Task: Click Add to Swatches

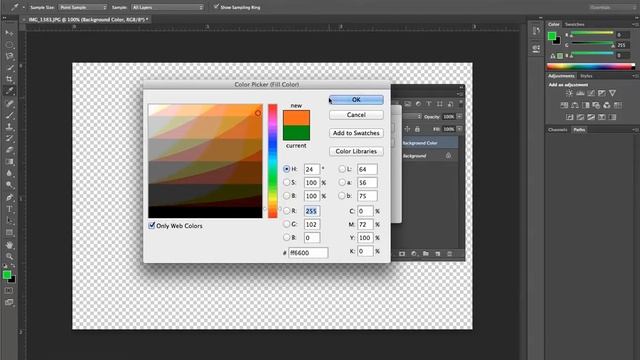Action: (356, 133)
